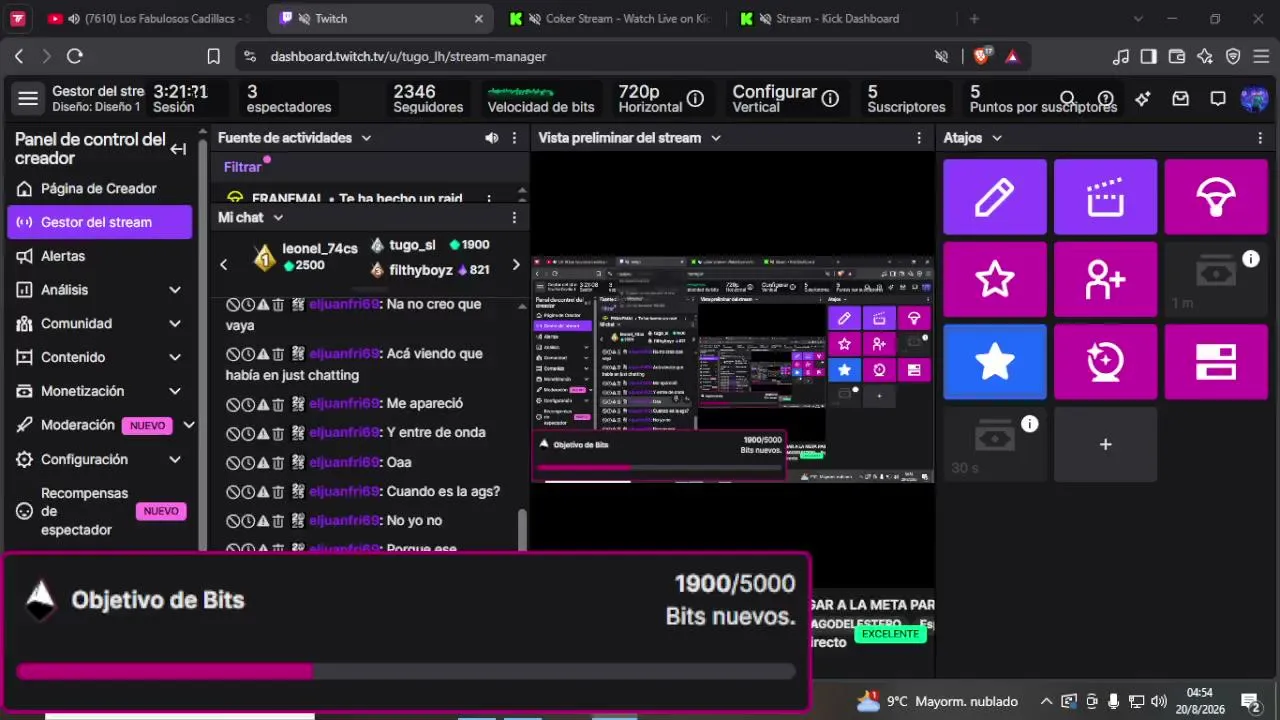1280x720 pixels.
Task: Open the Twitch profile avatar menu
Action: pos(1254,98)
